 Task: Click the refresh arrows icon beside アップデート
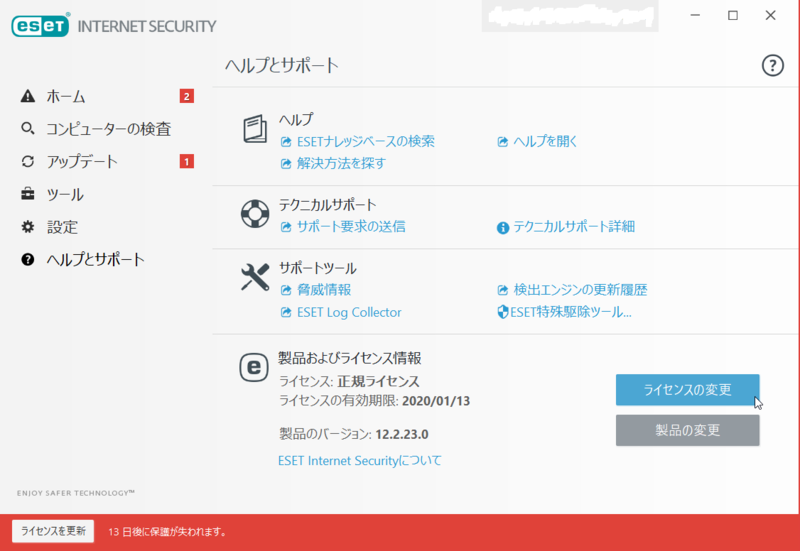28,162
